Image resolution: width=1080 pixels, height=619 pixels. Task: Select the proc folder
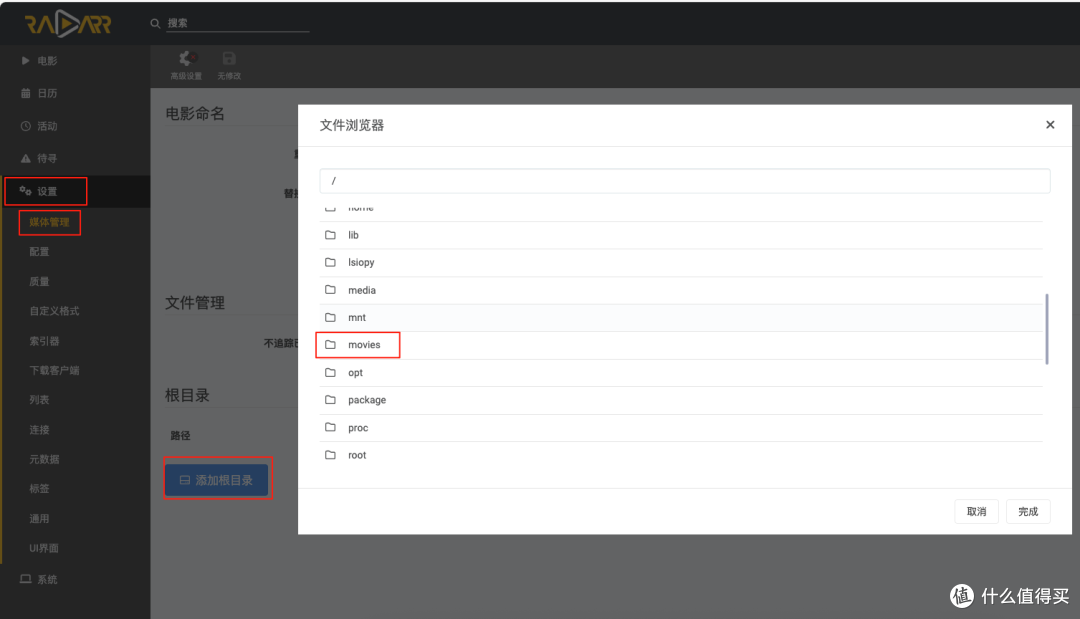click(681, 428)
